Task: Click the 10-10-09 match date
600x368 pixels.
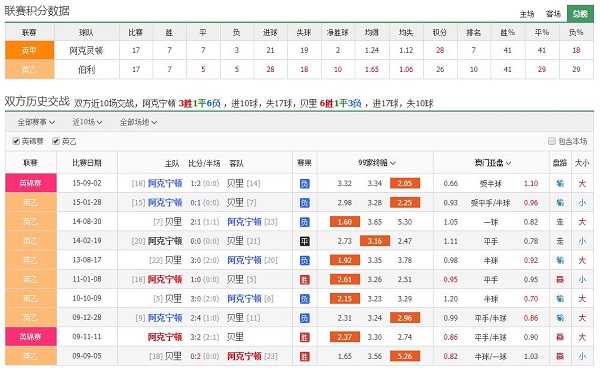Action: coord(87,299)
